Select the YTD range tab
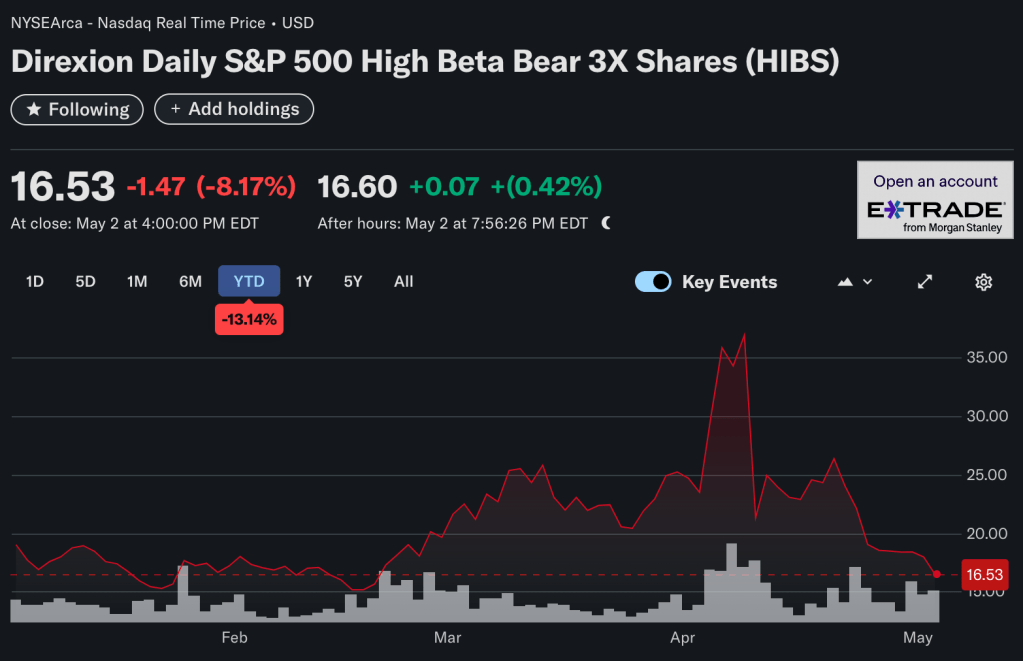 [x=249, y=282]
